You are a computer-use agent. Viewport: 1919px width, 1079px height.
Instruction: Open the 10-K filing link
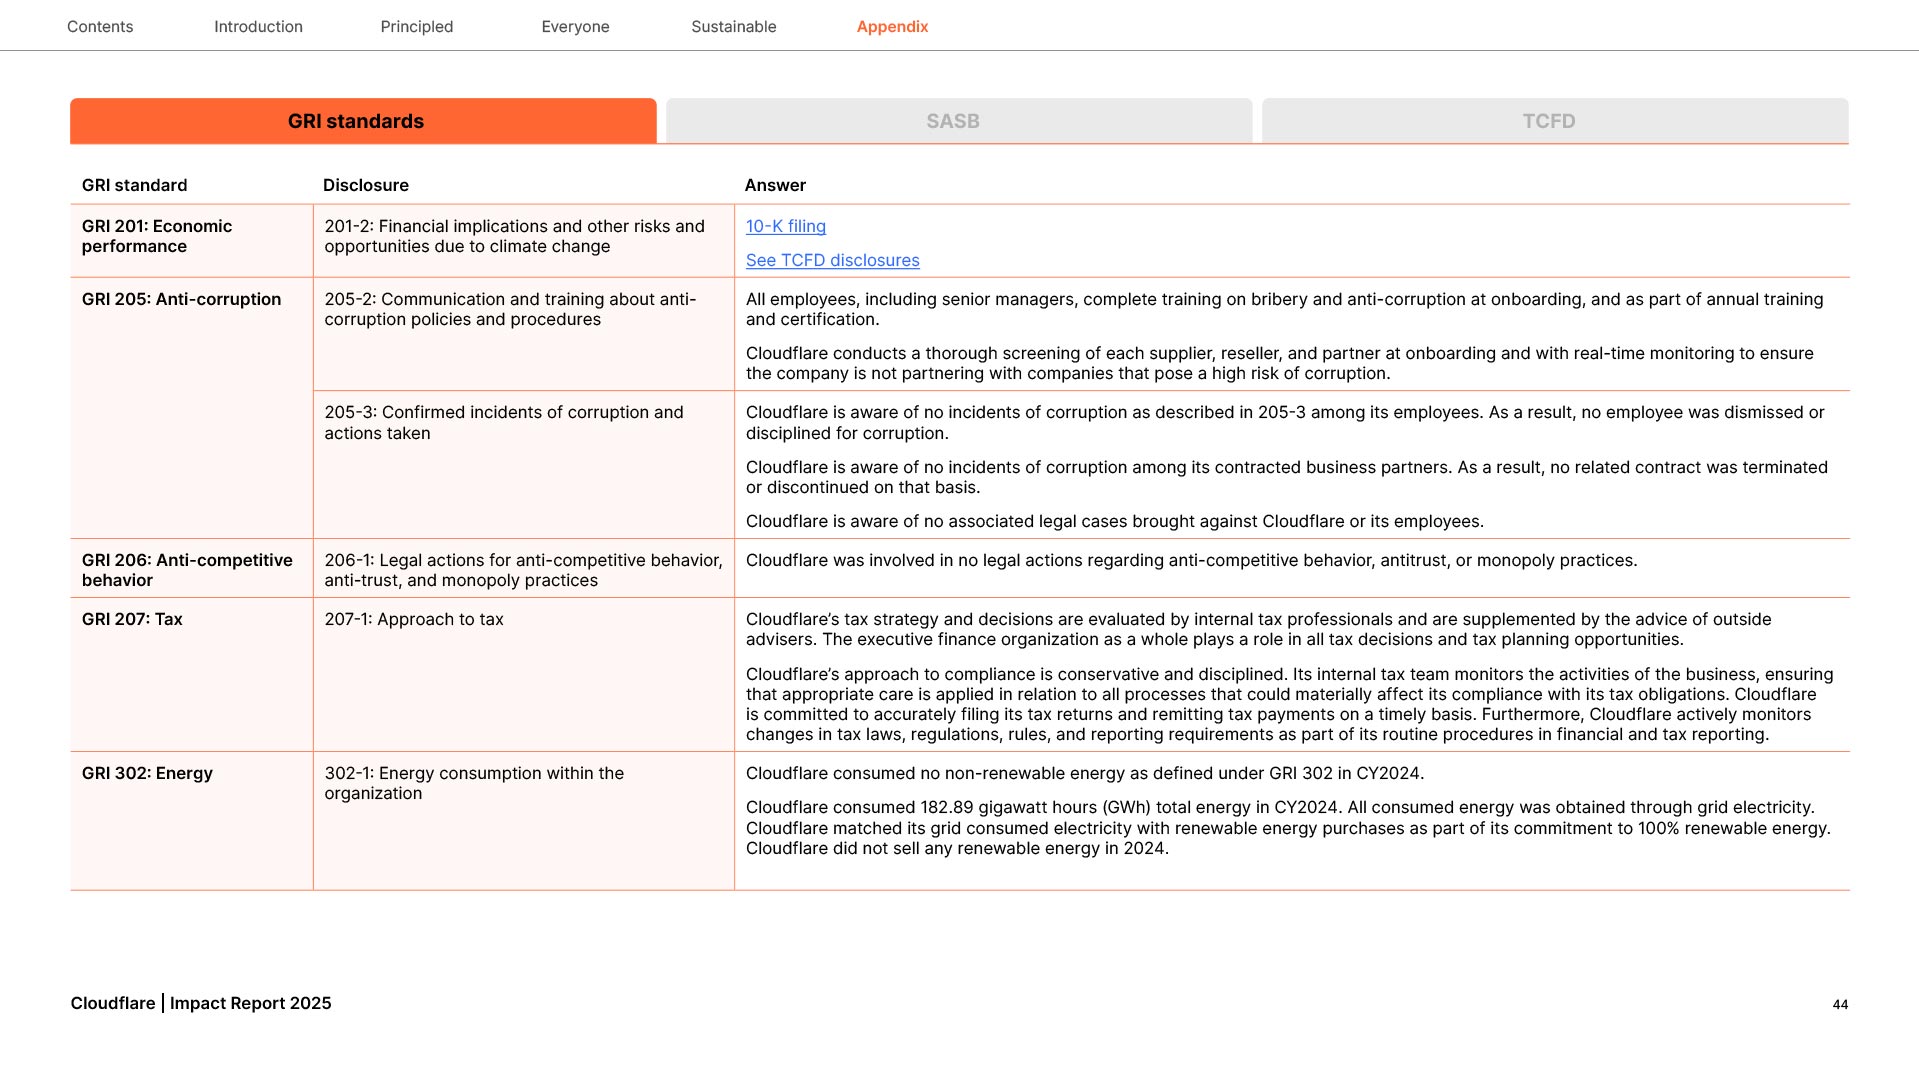coord(786,227)
